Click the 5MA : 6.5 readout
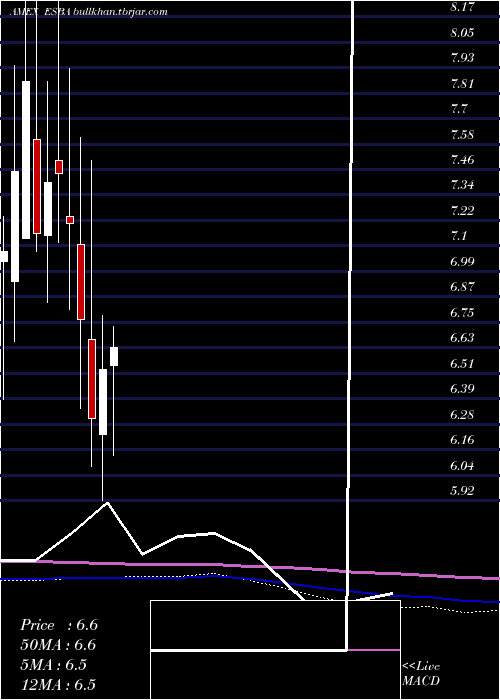The width and height of the screenshot is (500, 700). pyautogui.click(x=54, y=665)
